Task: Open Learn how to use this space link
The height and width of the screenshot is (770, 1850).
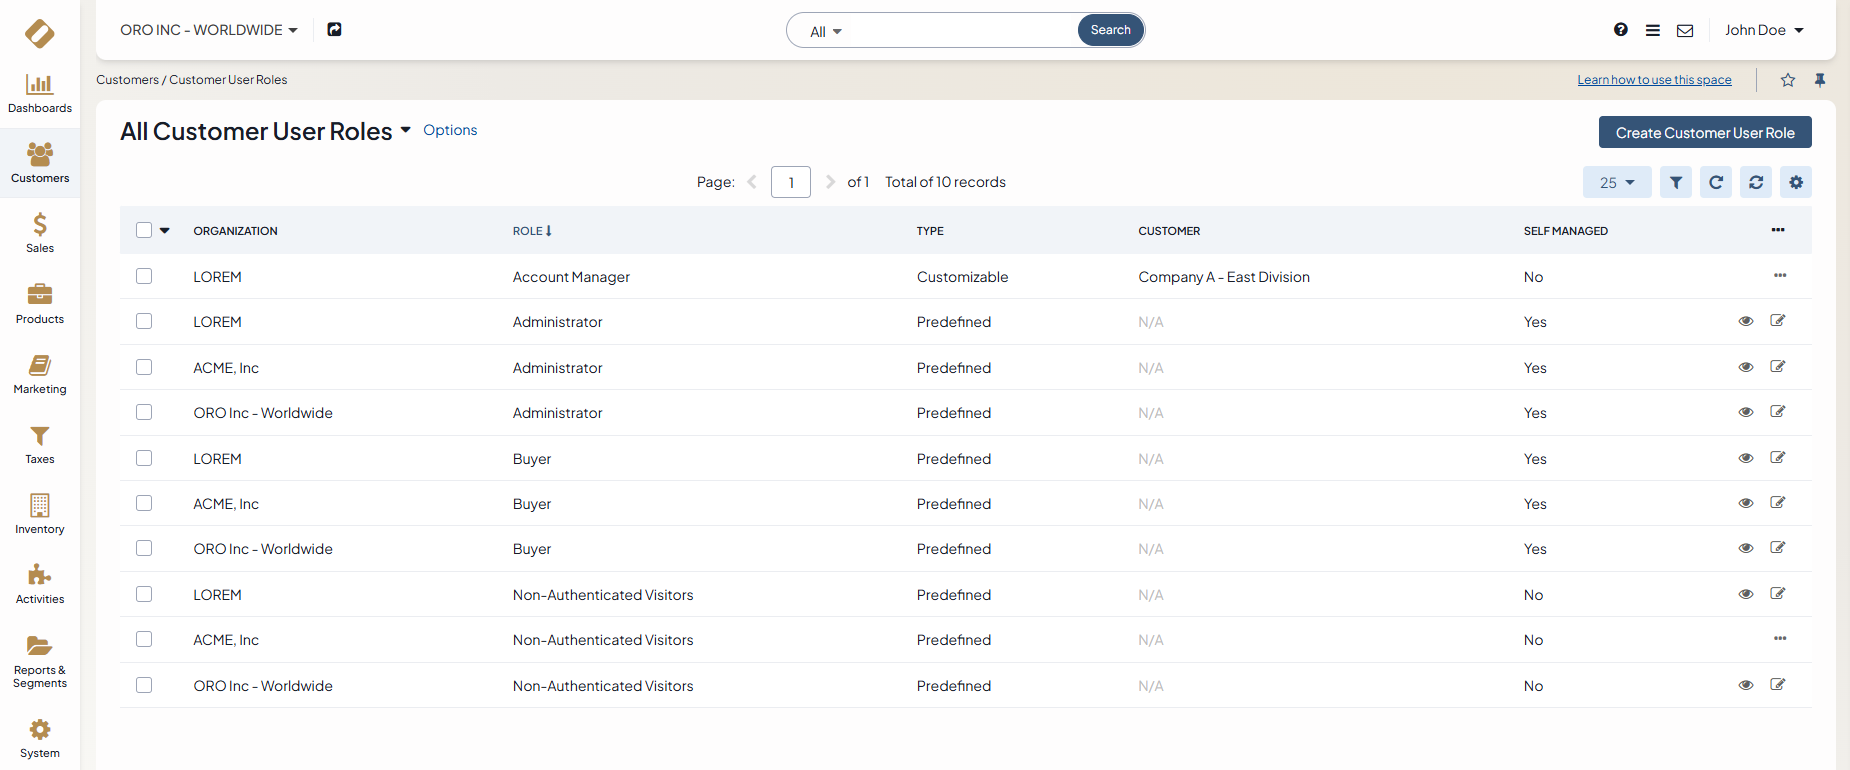Action: [1654, 80]
